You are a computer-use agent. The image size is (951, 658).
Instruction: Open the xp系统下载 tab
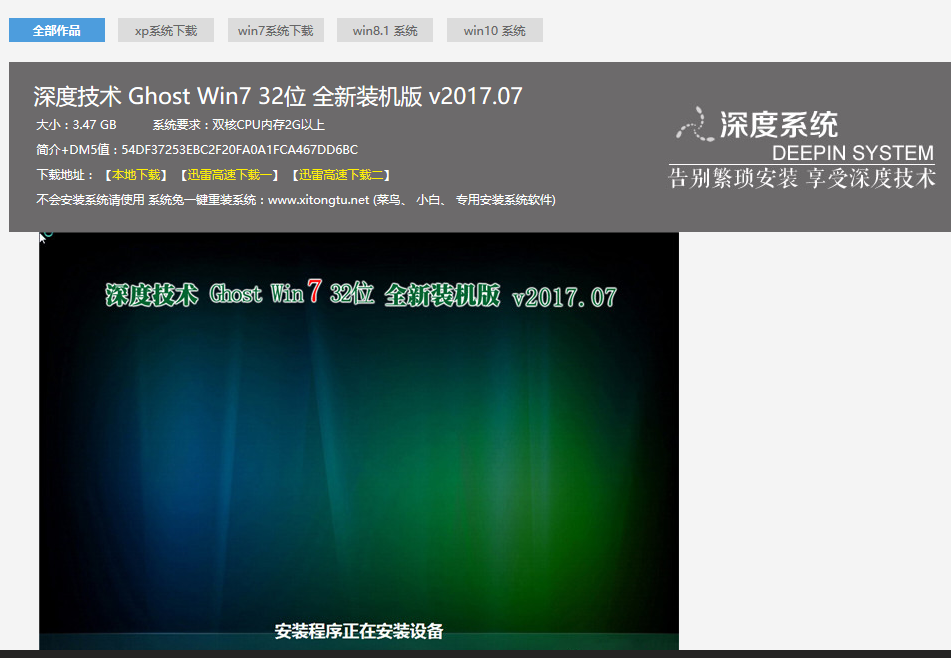pyautogui.click(x=166, y=30)
